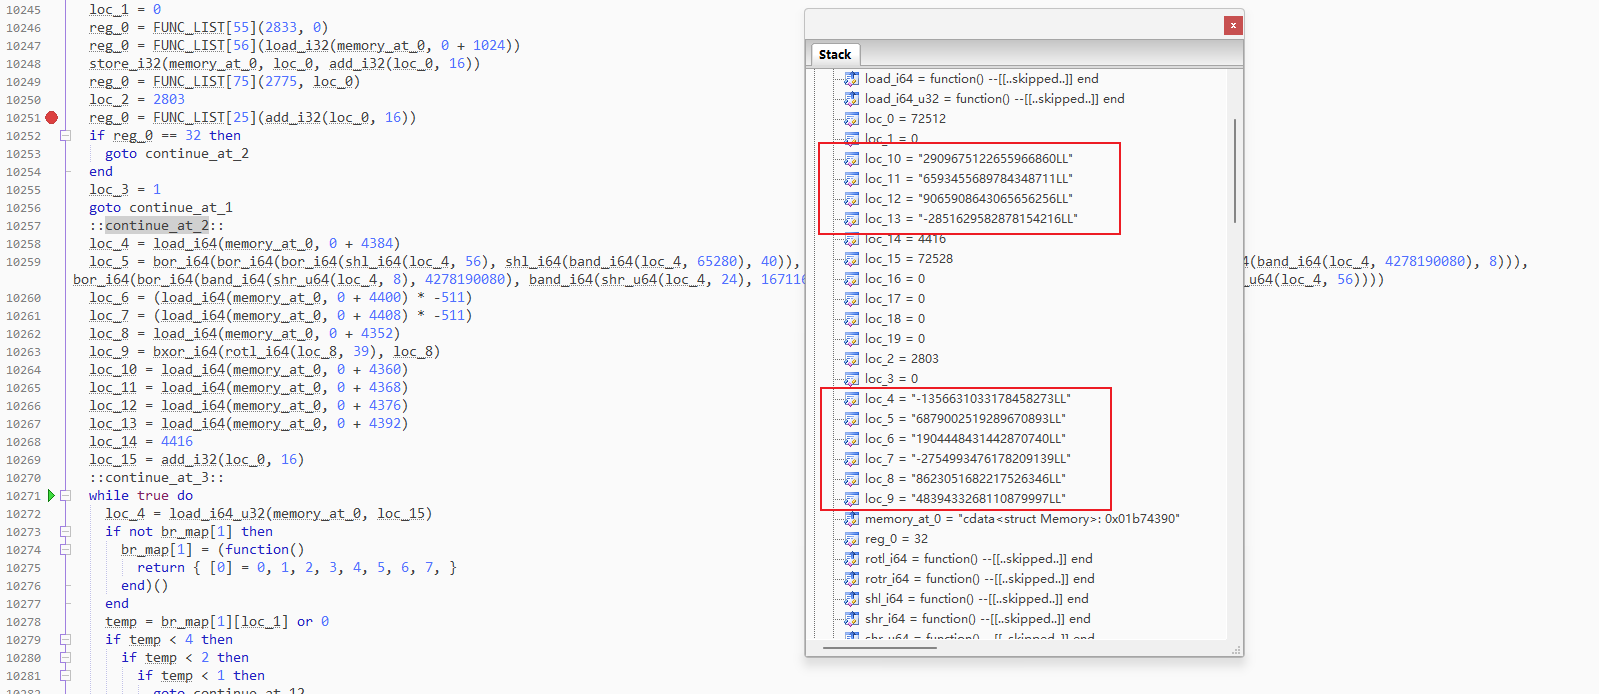Close the Stack floating panel
The width and height of the screenshot is (1599, 694).
click(1233, 25)
